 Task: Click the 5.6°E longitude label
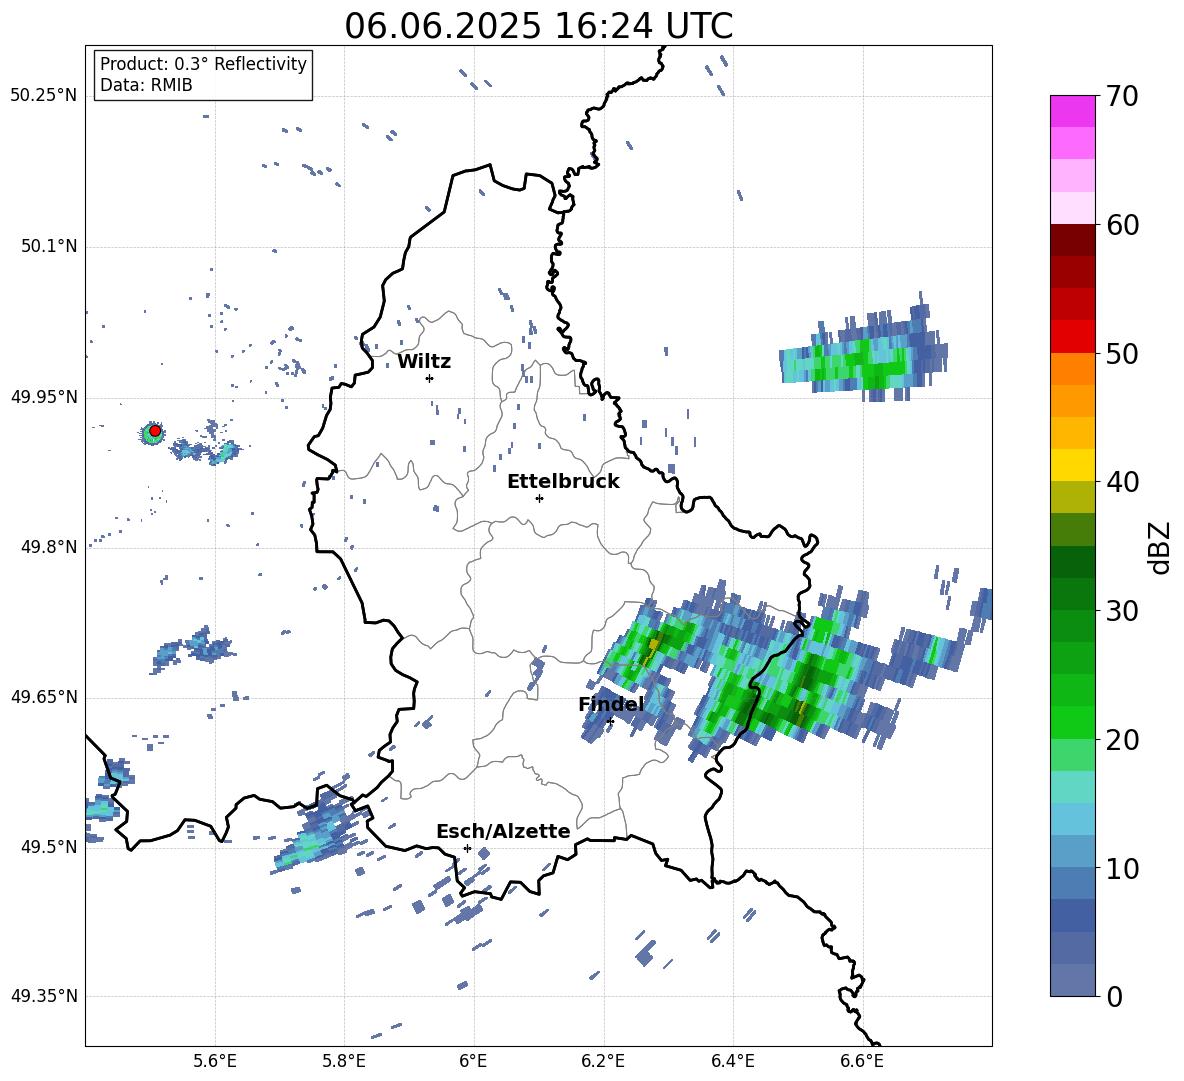[215, 1061]
